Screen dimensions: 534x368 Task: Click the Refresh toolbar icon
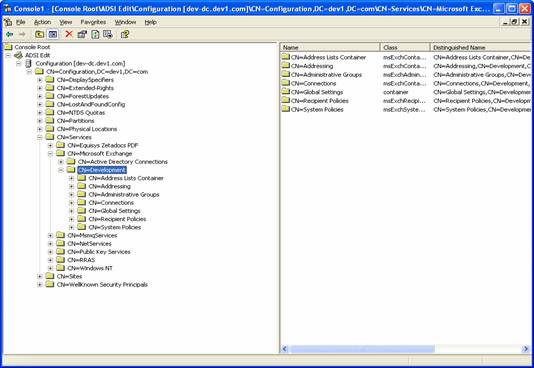[95, 34]
